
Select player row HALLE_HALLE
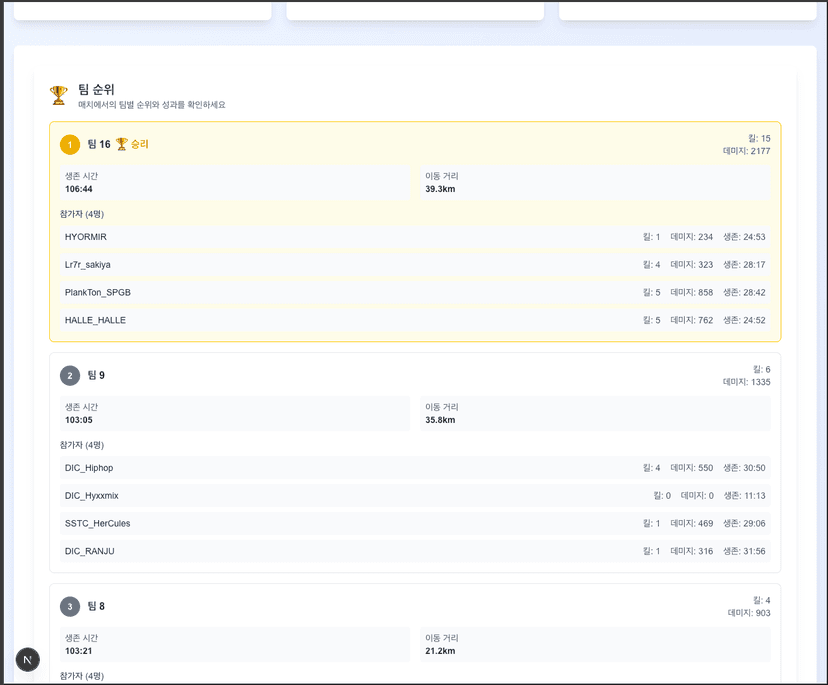pos(95,321)
